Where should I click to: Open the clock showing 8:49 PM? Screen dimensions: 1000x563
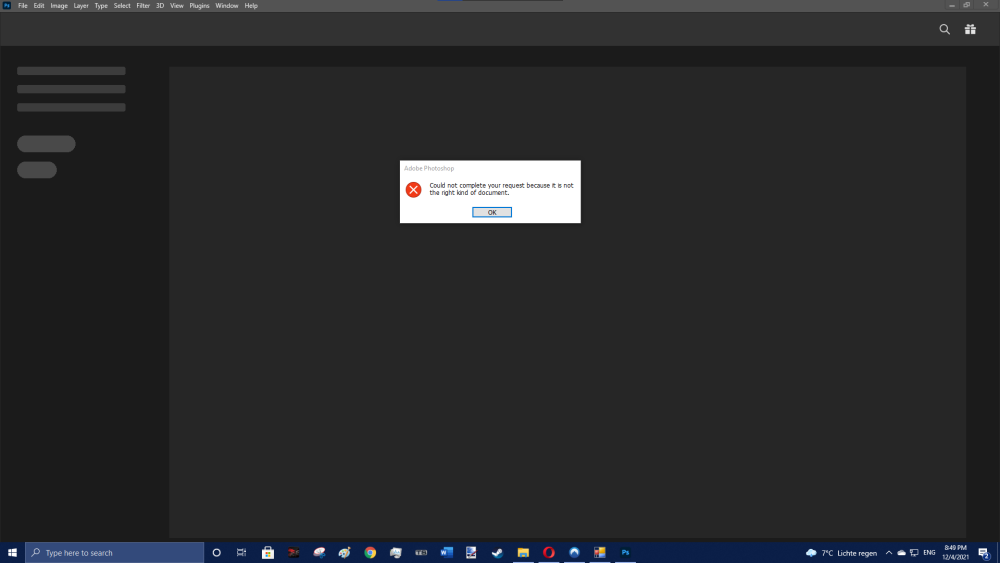(x=955, y=553)
